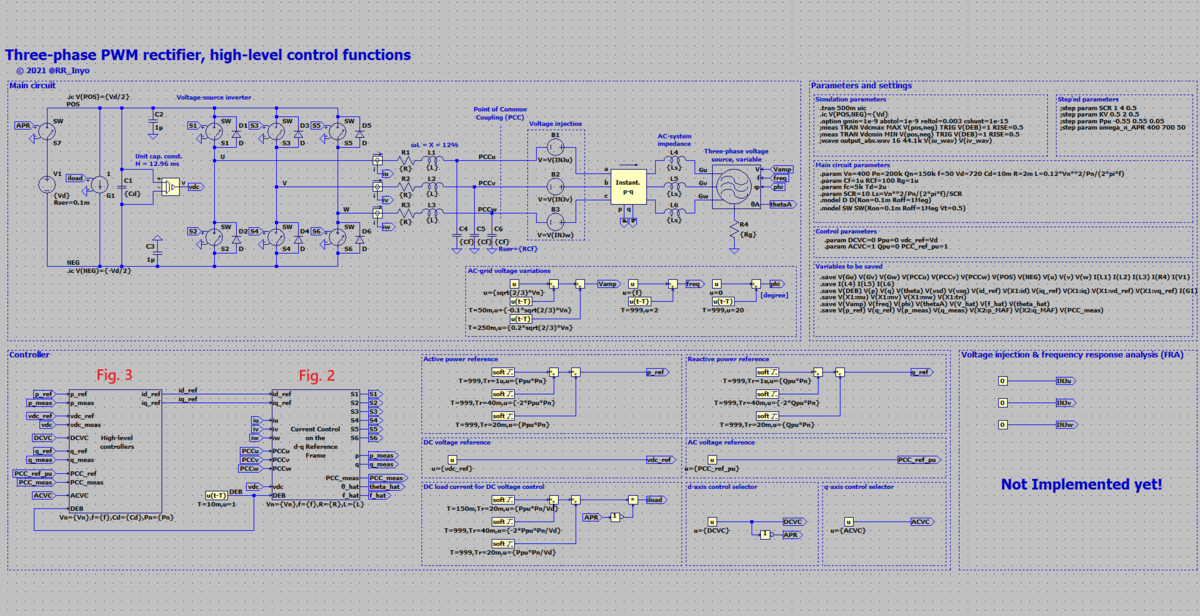Select capacitor C1 labeled {Cd}
Screen dimensions: 1200x616
coord(124,186)
